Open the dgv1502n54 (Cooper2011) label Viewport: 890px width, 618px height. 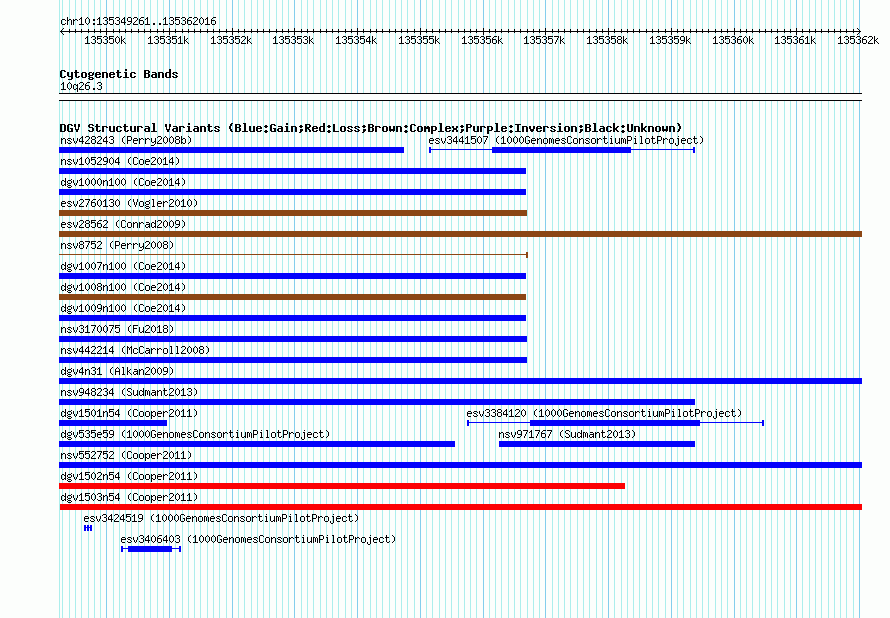pos(129,476)
